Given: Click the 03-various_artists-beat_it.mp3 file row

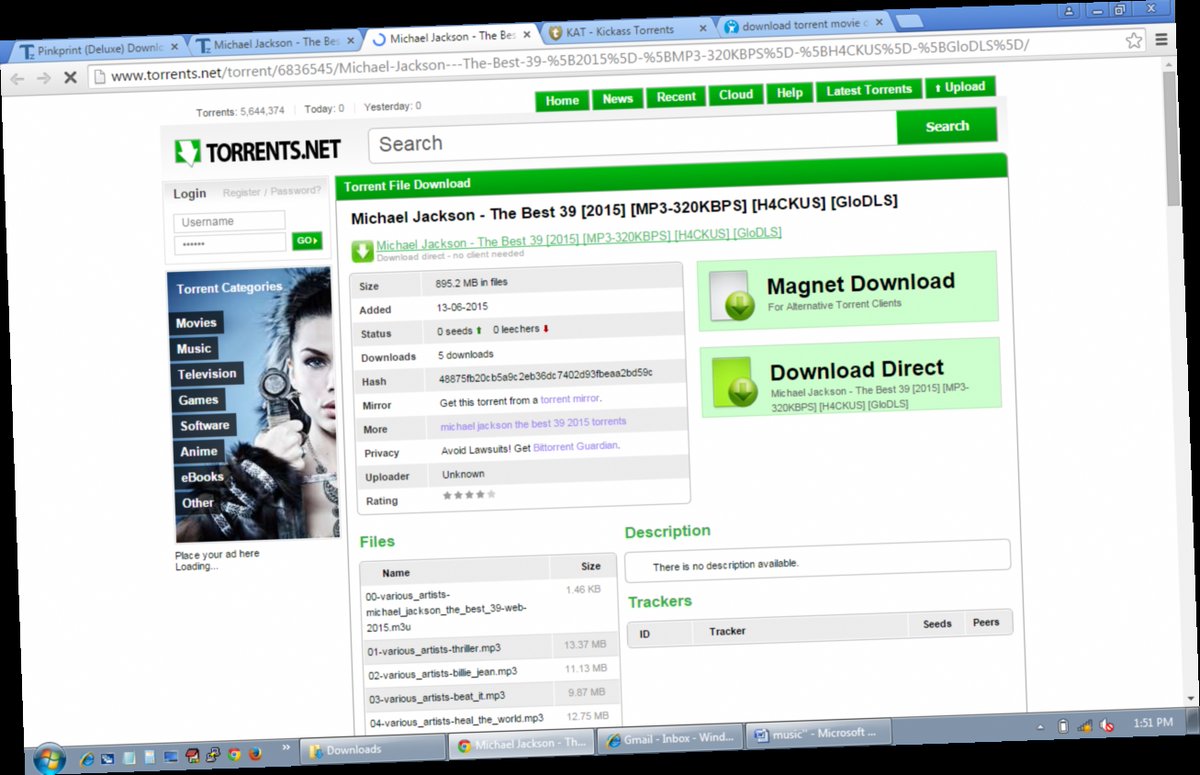Looking at the screenshot, I should tap(491, 695).
